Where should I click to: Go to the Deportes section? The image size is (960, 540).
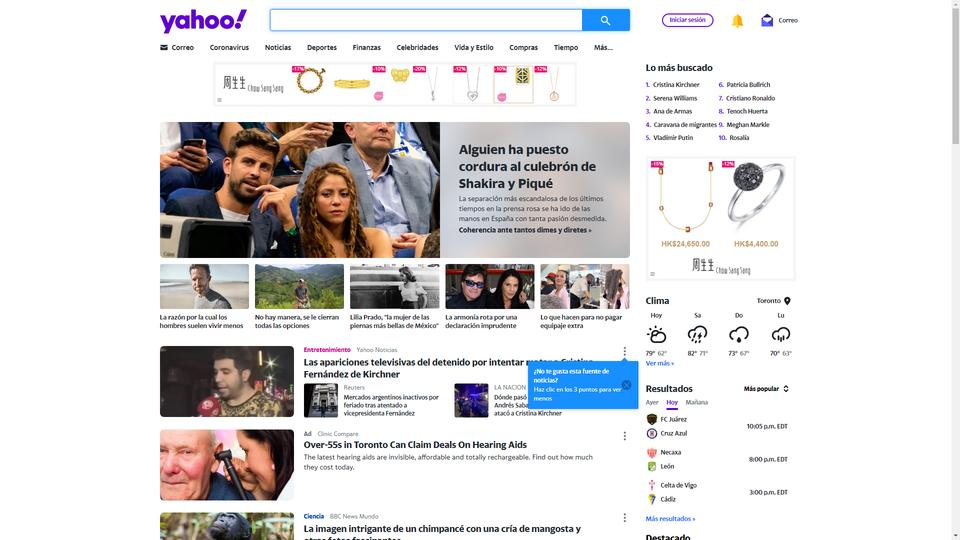[x=321, y=47]
